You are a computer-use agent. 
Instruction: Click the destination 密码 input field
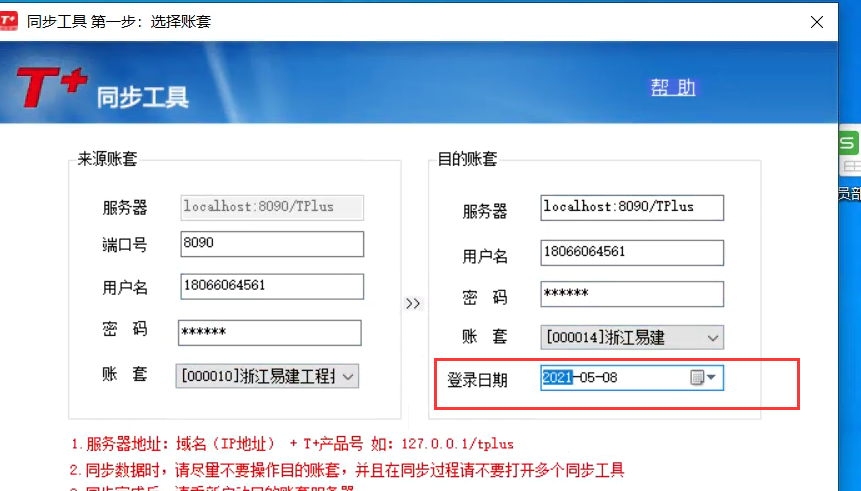[632, 294]
